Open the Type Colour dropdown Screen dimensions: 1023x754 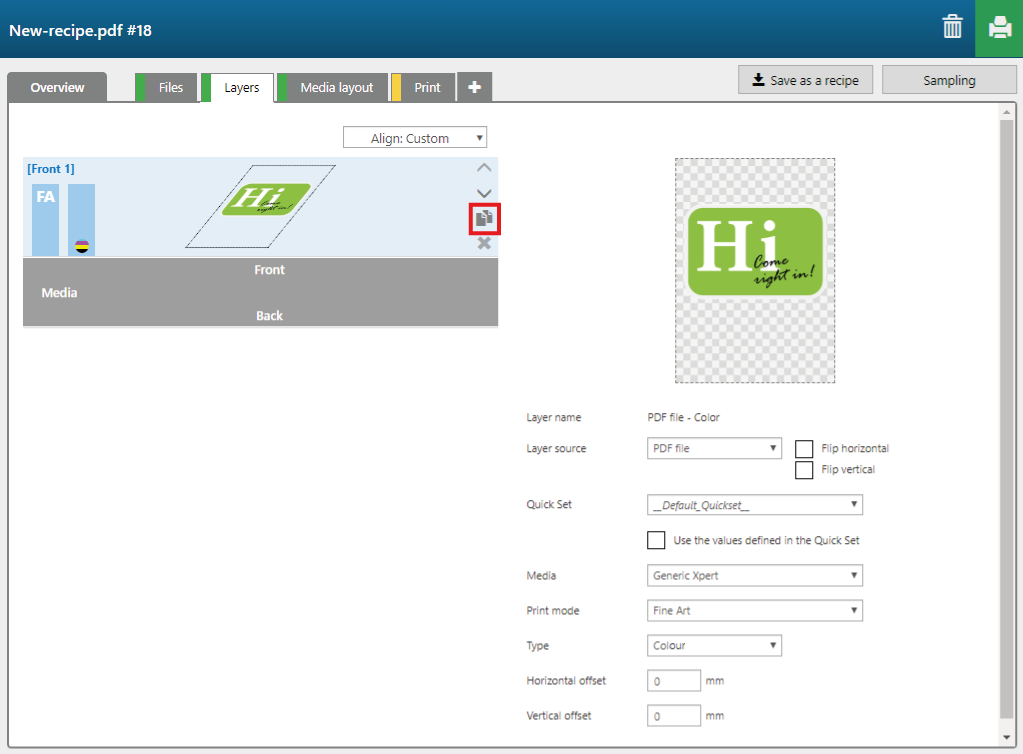(x=714, y=645)
